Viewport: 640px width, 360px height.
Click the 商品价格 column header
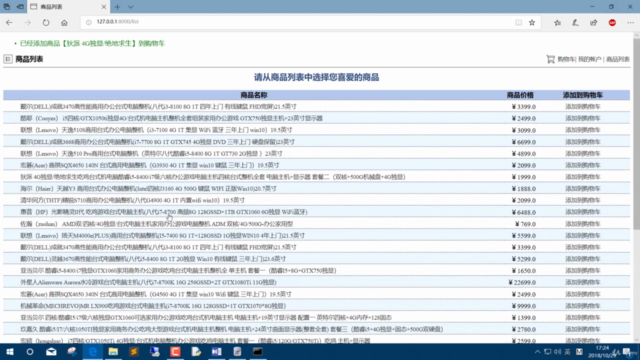tap(520, 95)
